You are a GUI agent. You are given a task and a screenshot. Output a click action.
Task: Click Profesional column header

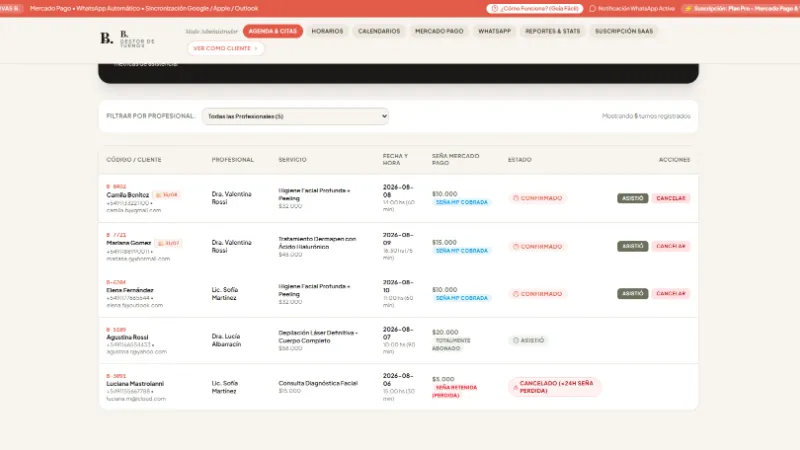coord(233,160)
